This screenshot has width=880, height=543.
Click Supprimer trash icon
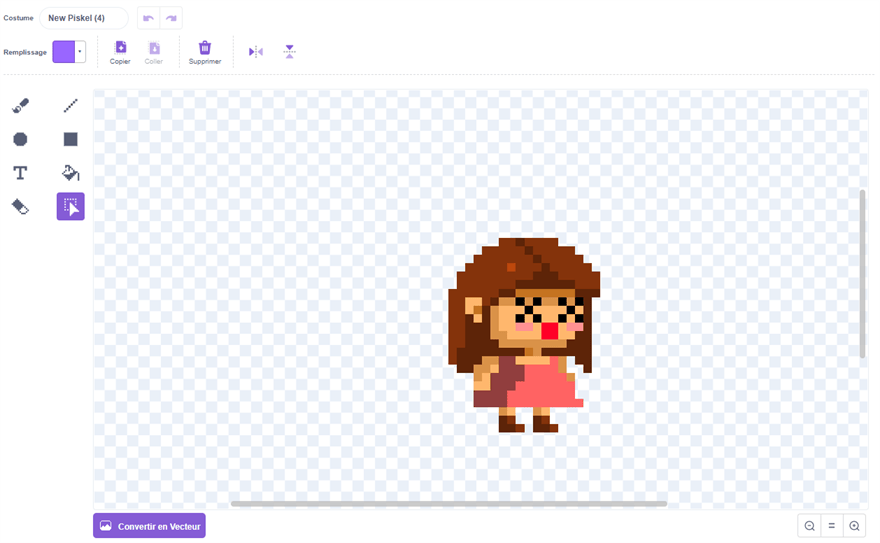click(205, 53)
